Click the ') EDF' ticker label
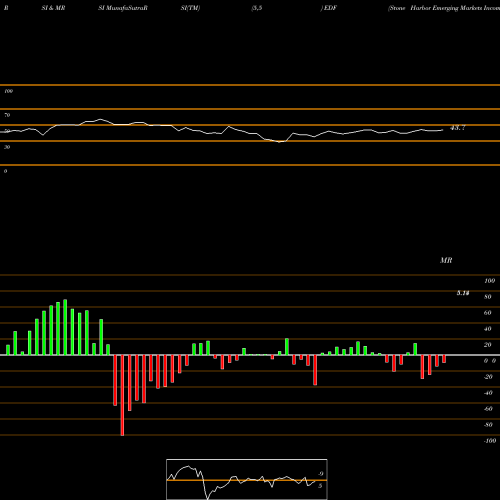The image size is (500, 500). (x=329, y=8)
